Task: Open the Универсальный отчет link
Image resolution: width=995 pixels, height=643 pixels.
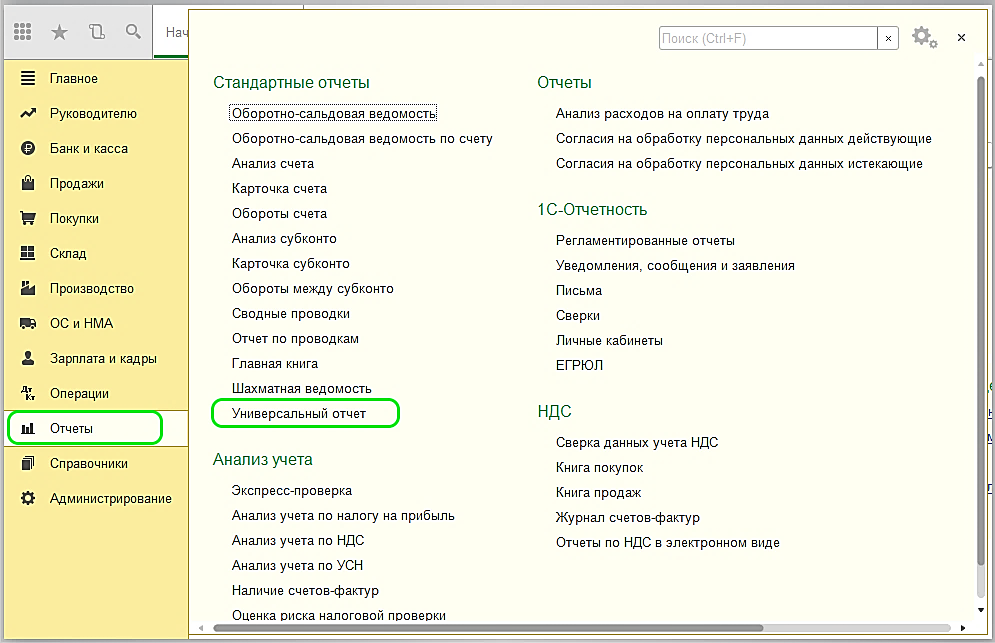Action: [299, 413]
